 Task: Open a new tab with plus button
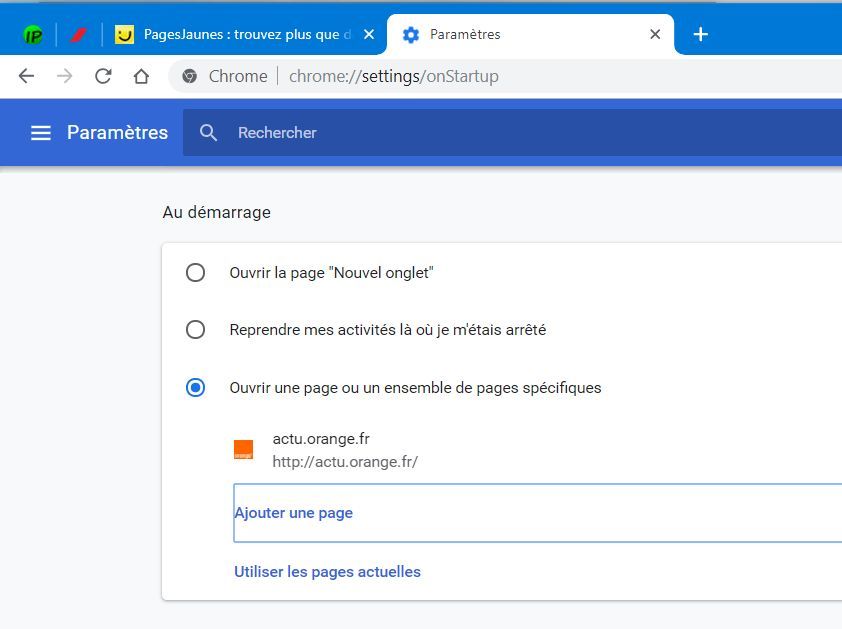(x=701, y=34)
